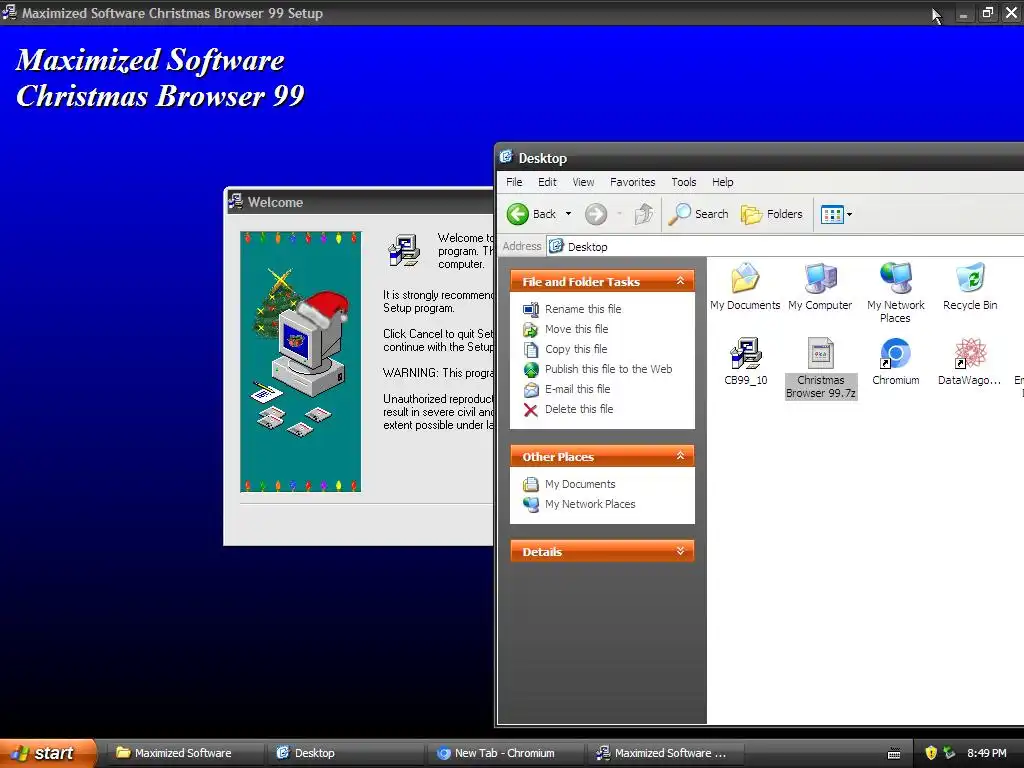Click the Forward arrow in Explorer toolbar
This screenshot has height=768, width=1024.
[596, 214]
